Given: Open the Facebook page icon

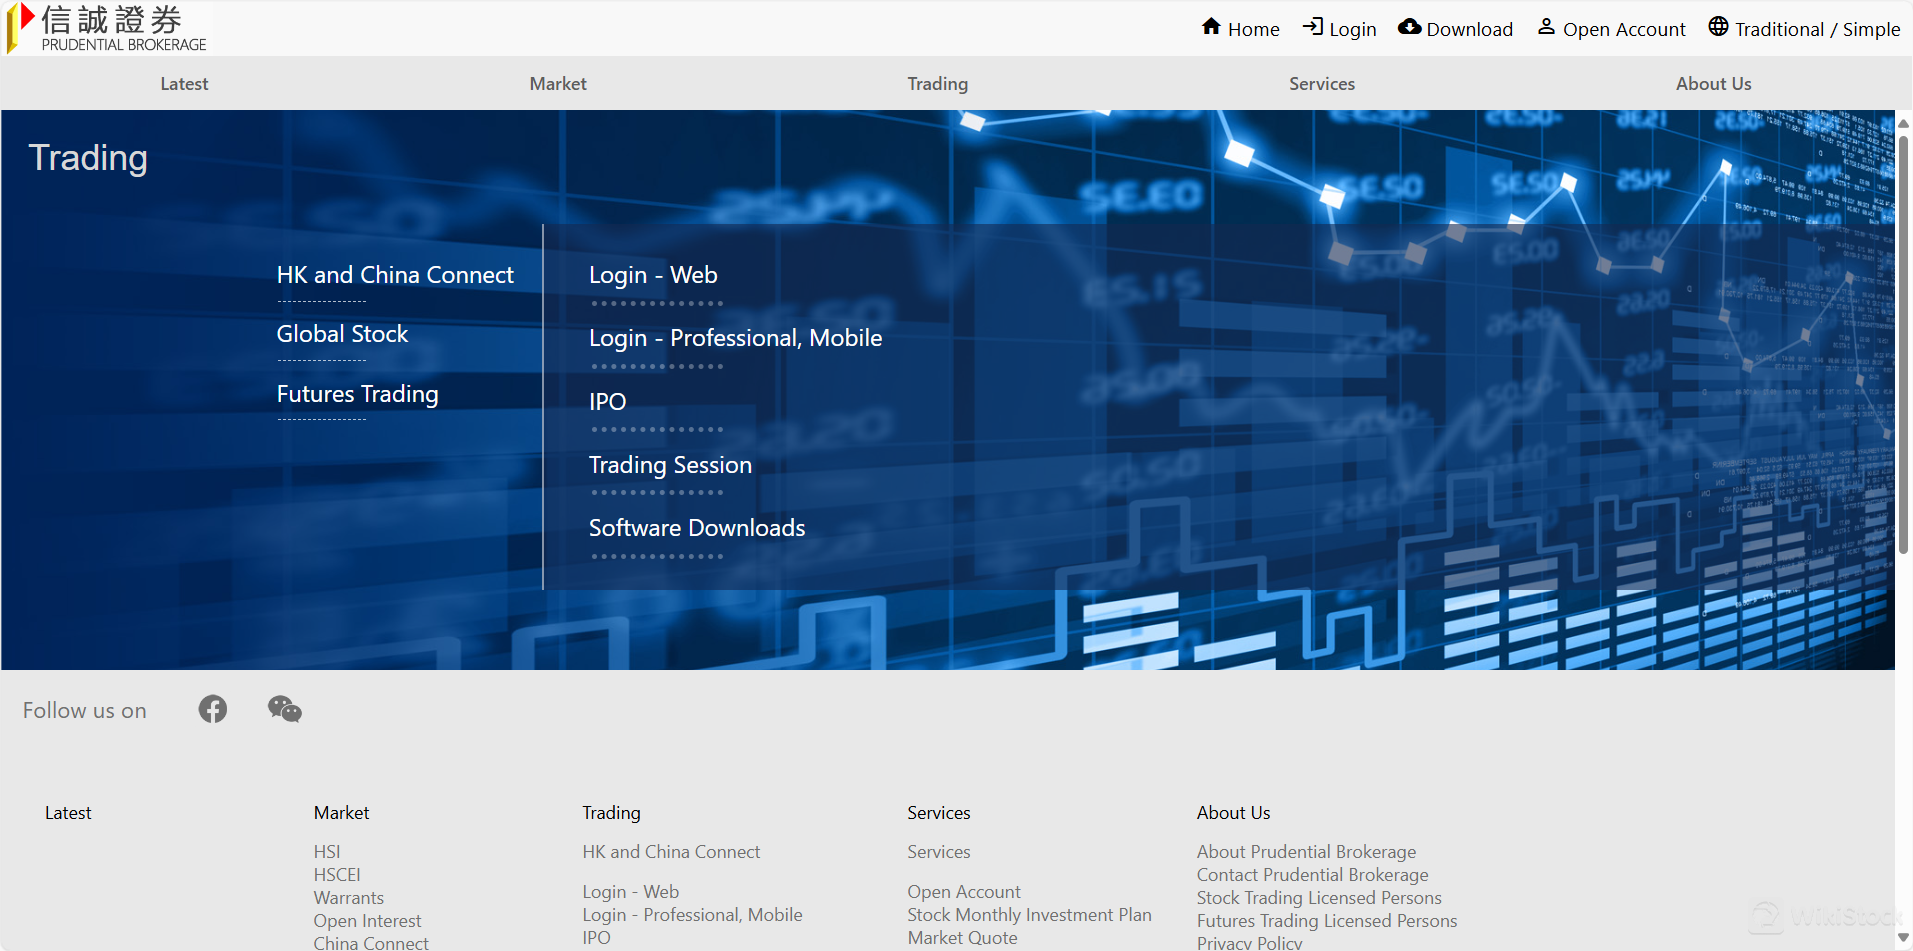Looking at the screenshot, I should (x=213, y=709).
